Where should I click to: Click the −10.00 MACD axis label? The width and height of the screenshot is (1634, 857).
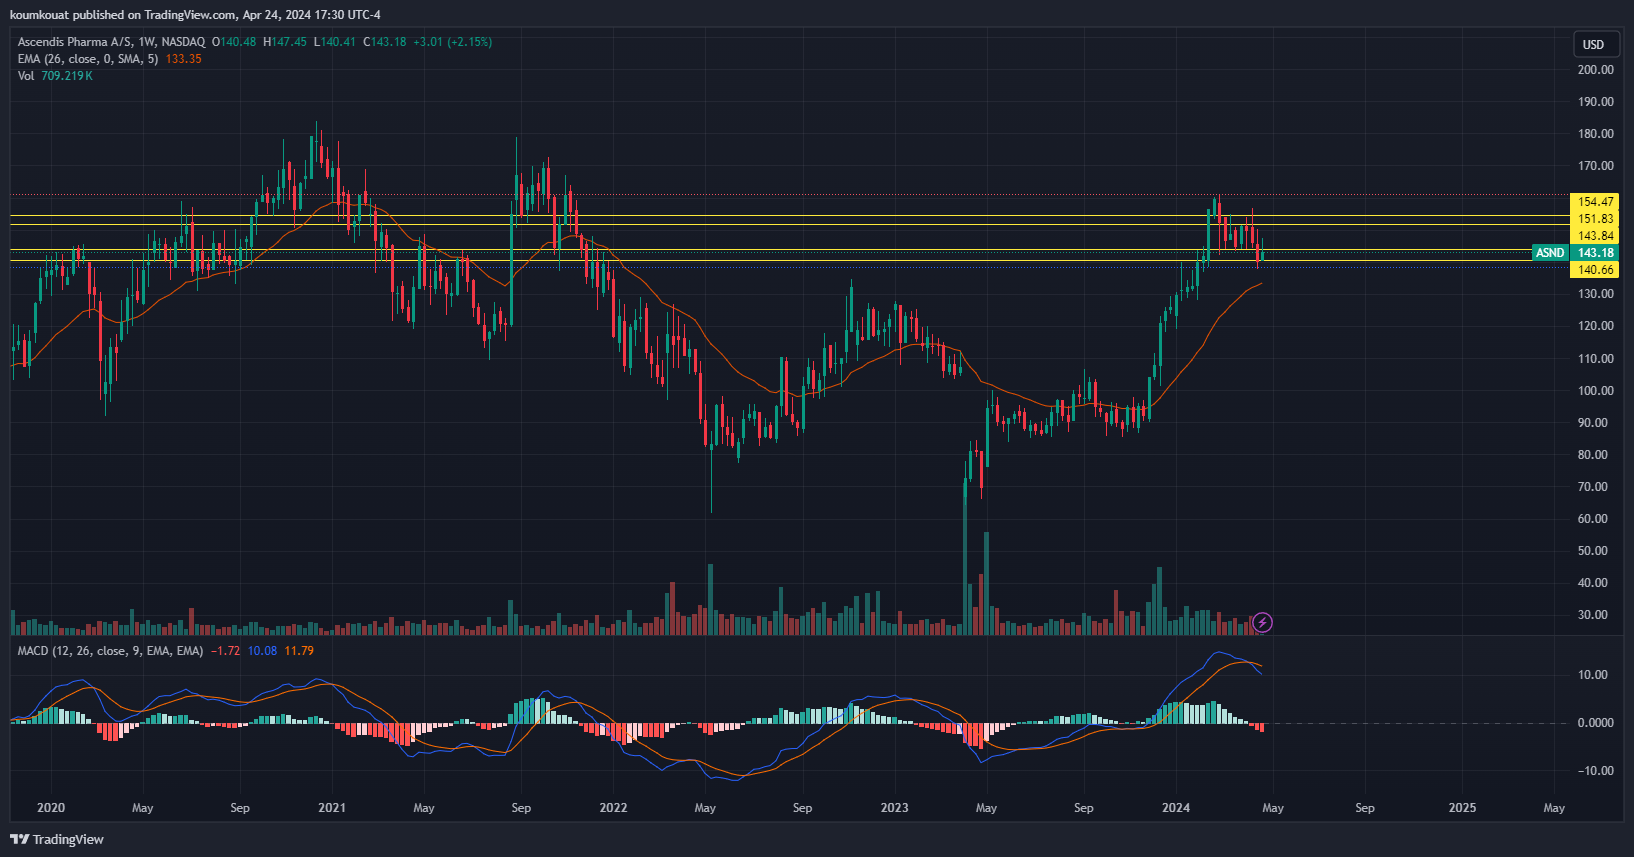click(1596, 771)
